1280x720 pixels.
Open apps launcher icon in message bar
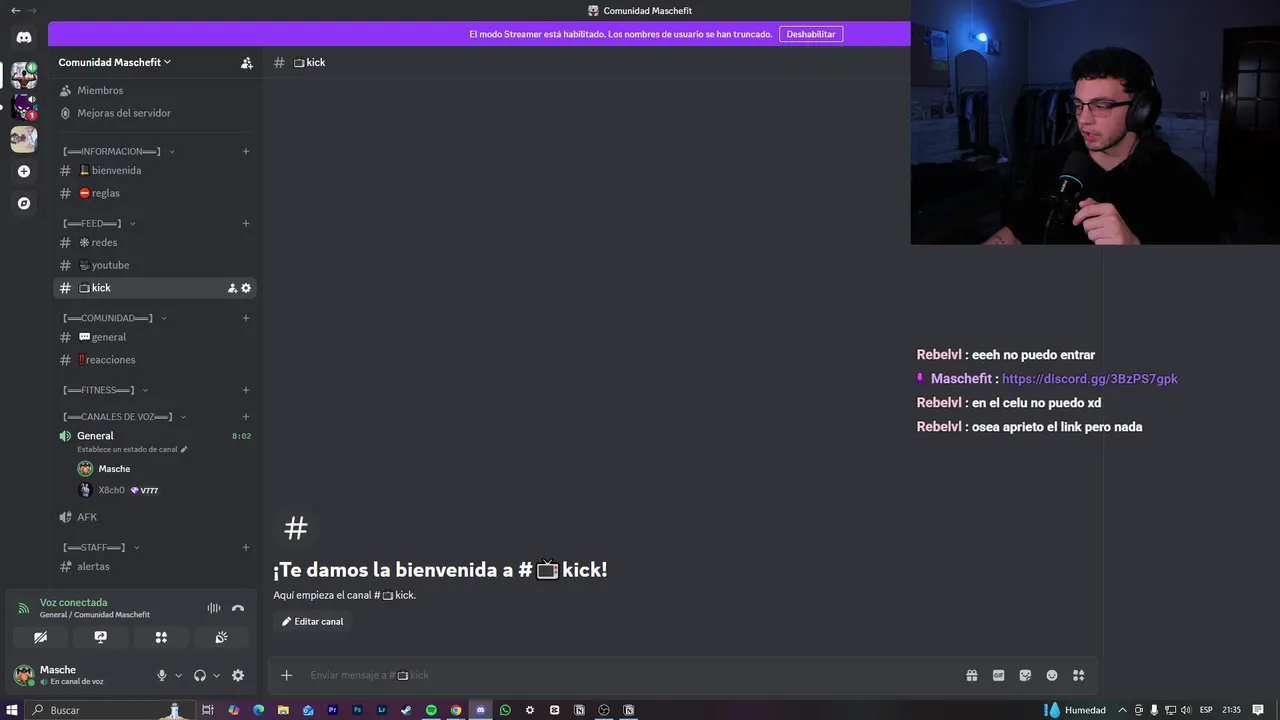click(x=1078, y=675)
